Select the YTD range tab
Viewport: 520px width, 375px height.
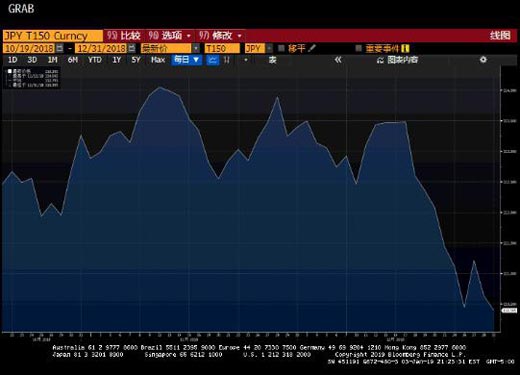tap(95, 60)
